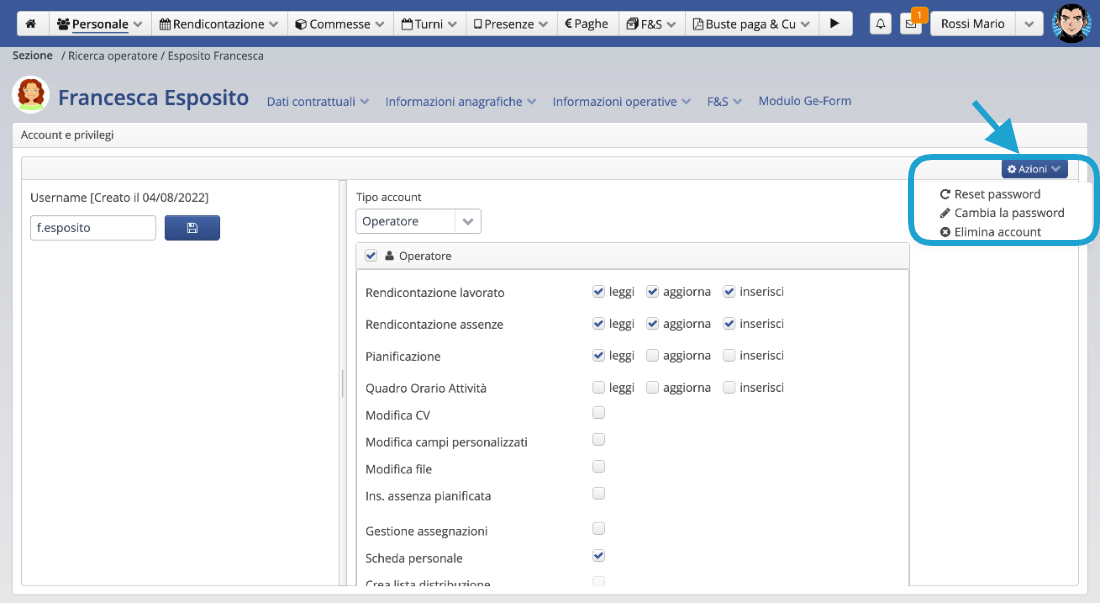Viewport: 1100px width, 603px height.
Task: Click the user avatar in top-right corner
Action: [x=1071, y=23]
